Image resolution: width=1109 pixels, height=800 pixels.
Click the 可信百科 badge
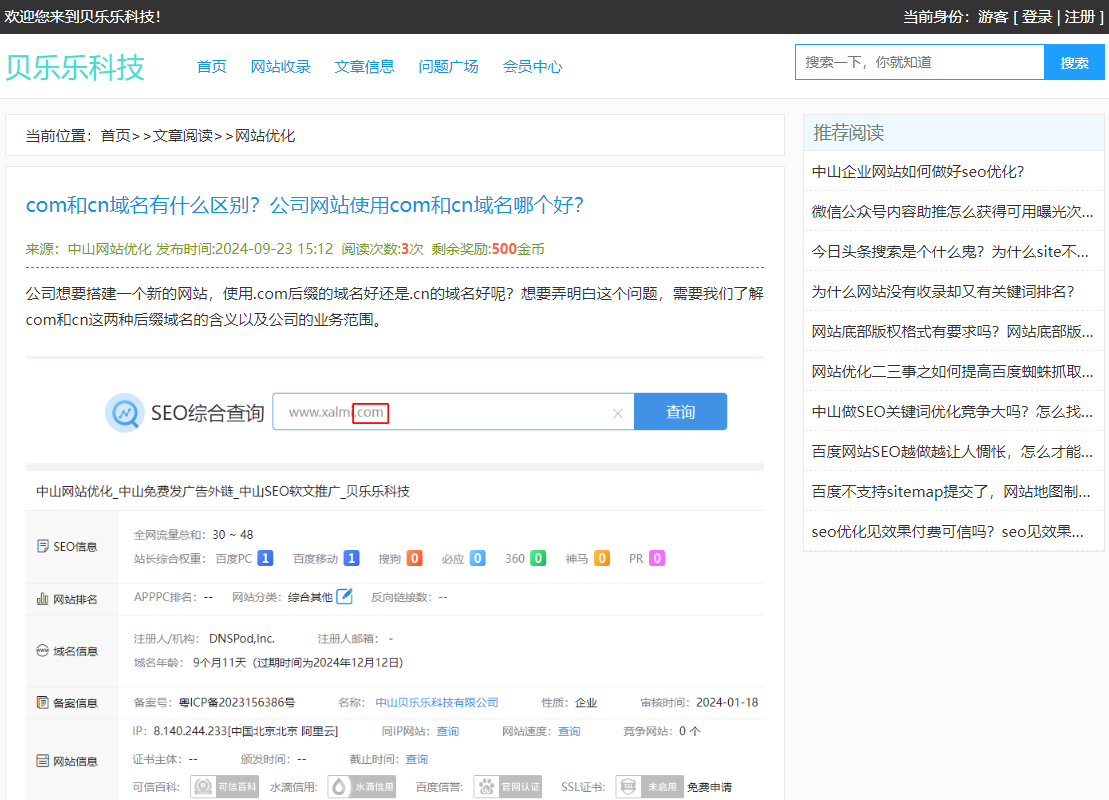(x=224, y=787)
